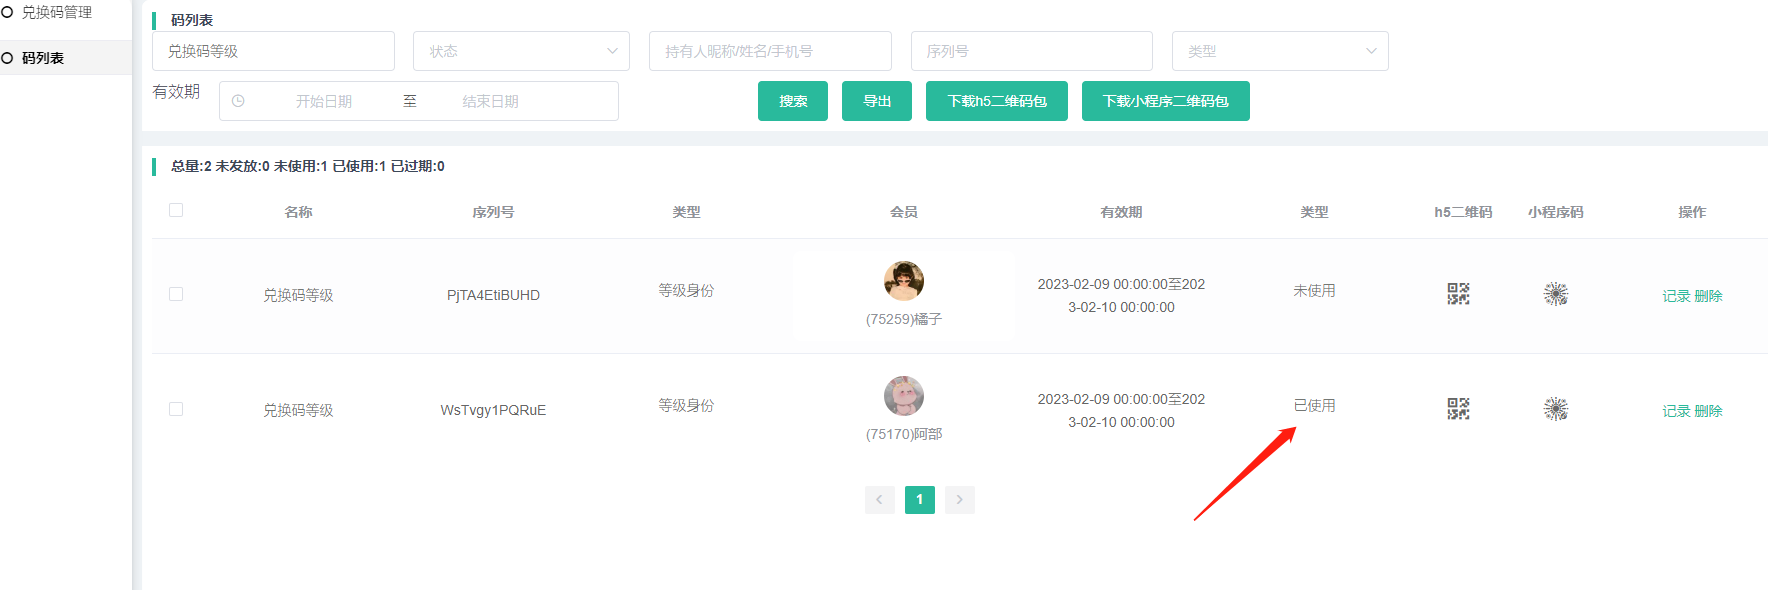Click member avatar of 阿部
This screenshot has height=590, width=1768.
point(904,396)
